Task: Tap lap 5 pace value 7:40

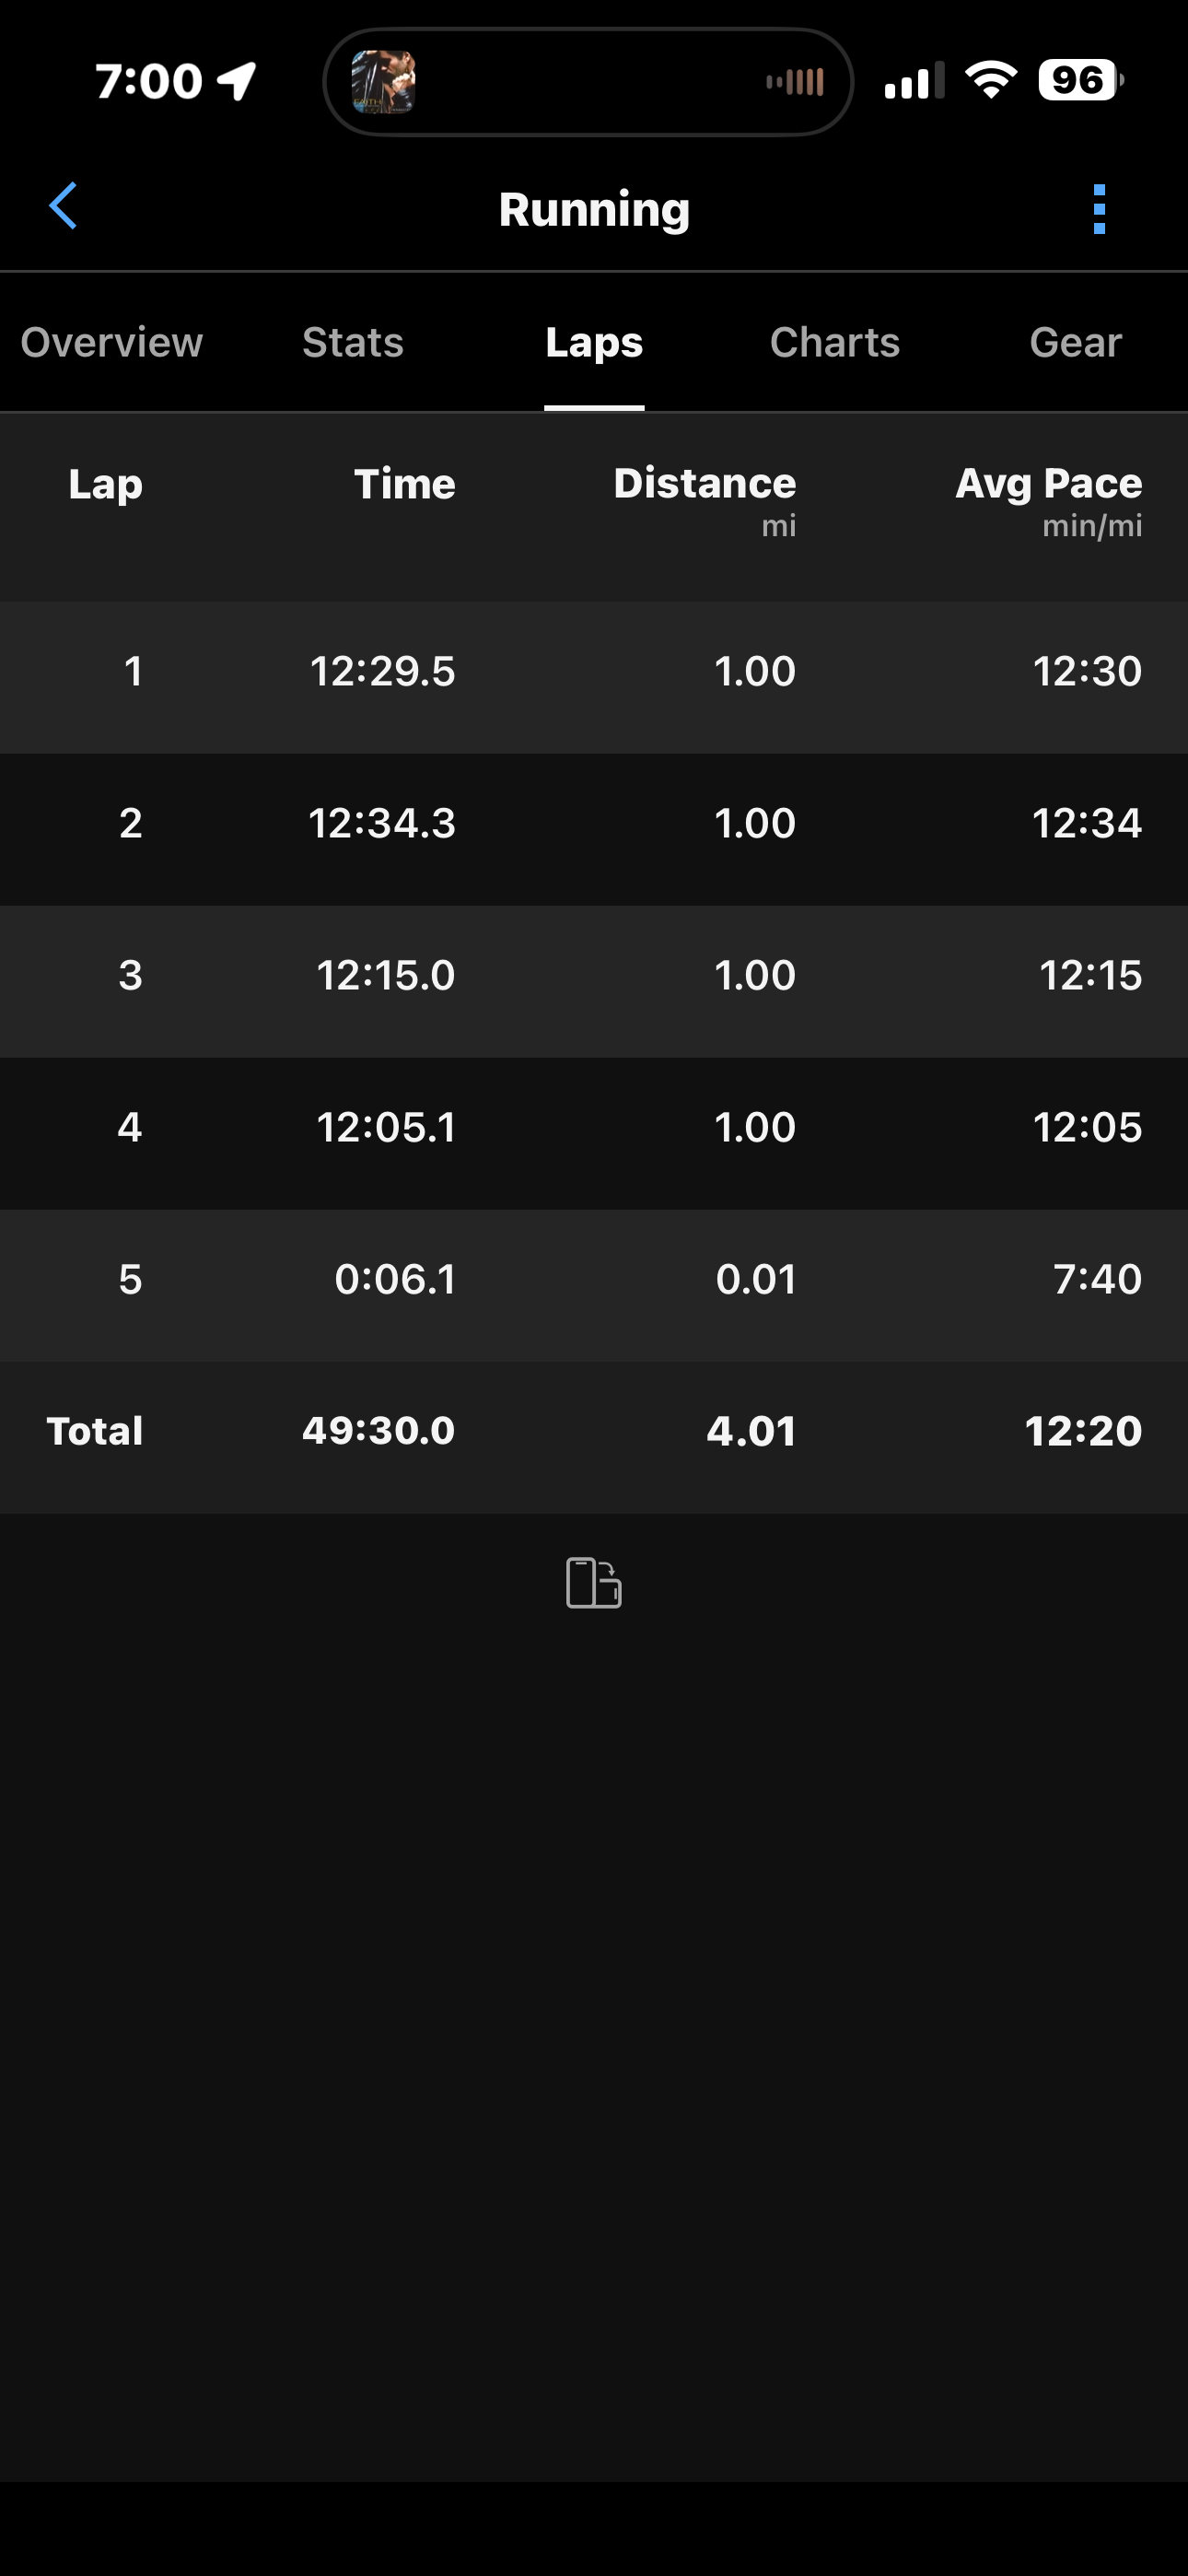Action: click(1097, 1279)
